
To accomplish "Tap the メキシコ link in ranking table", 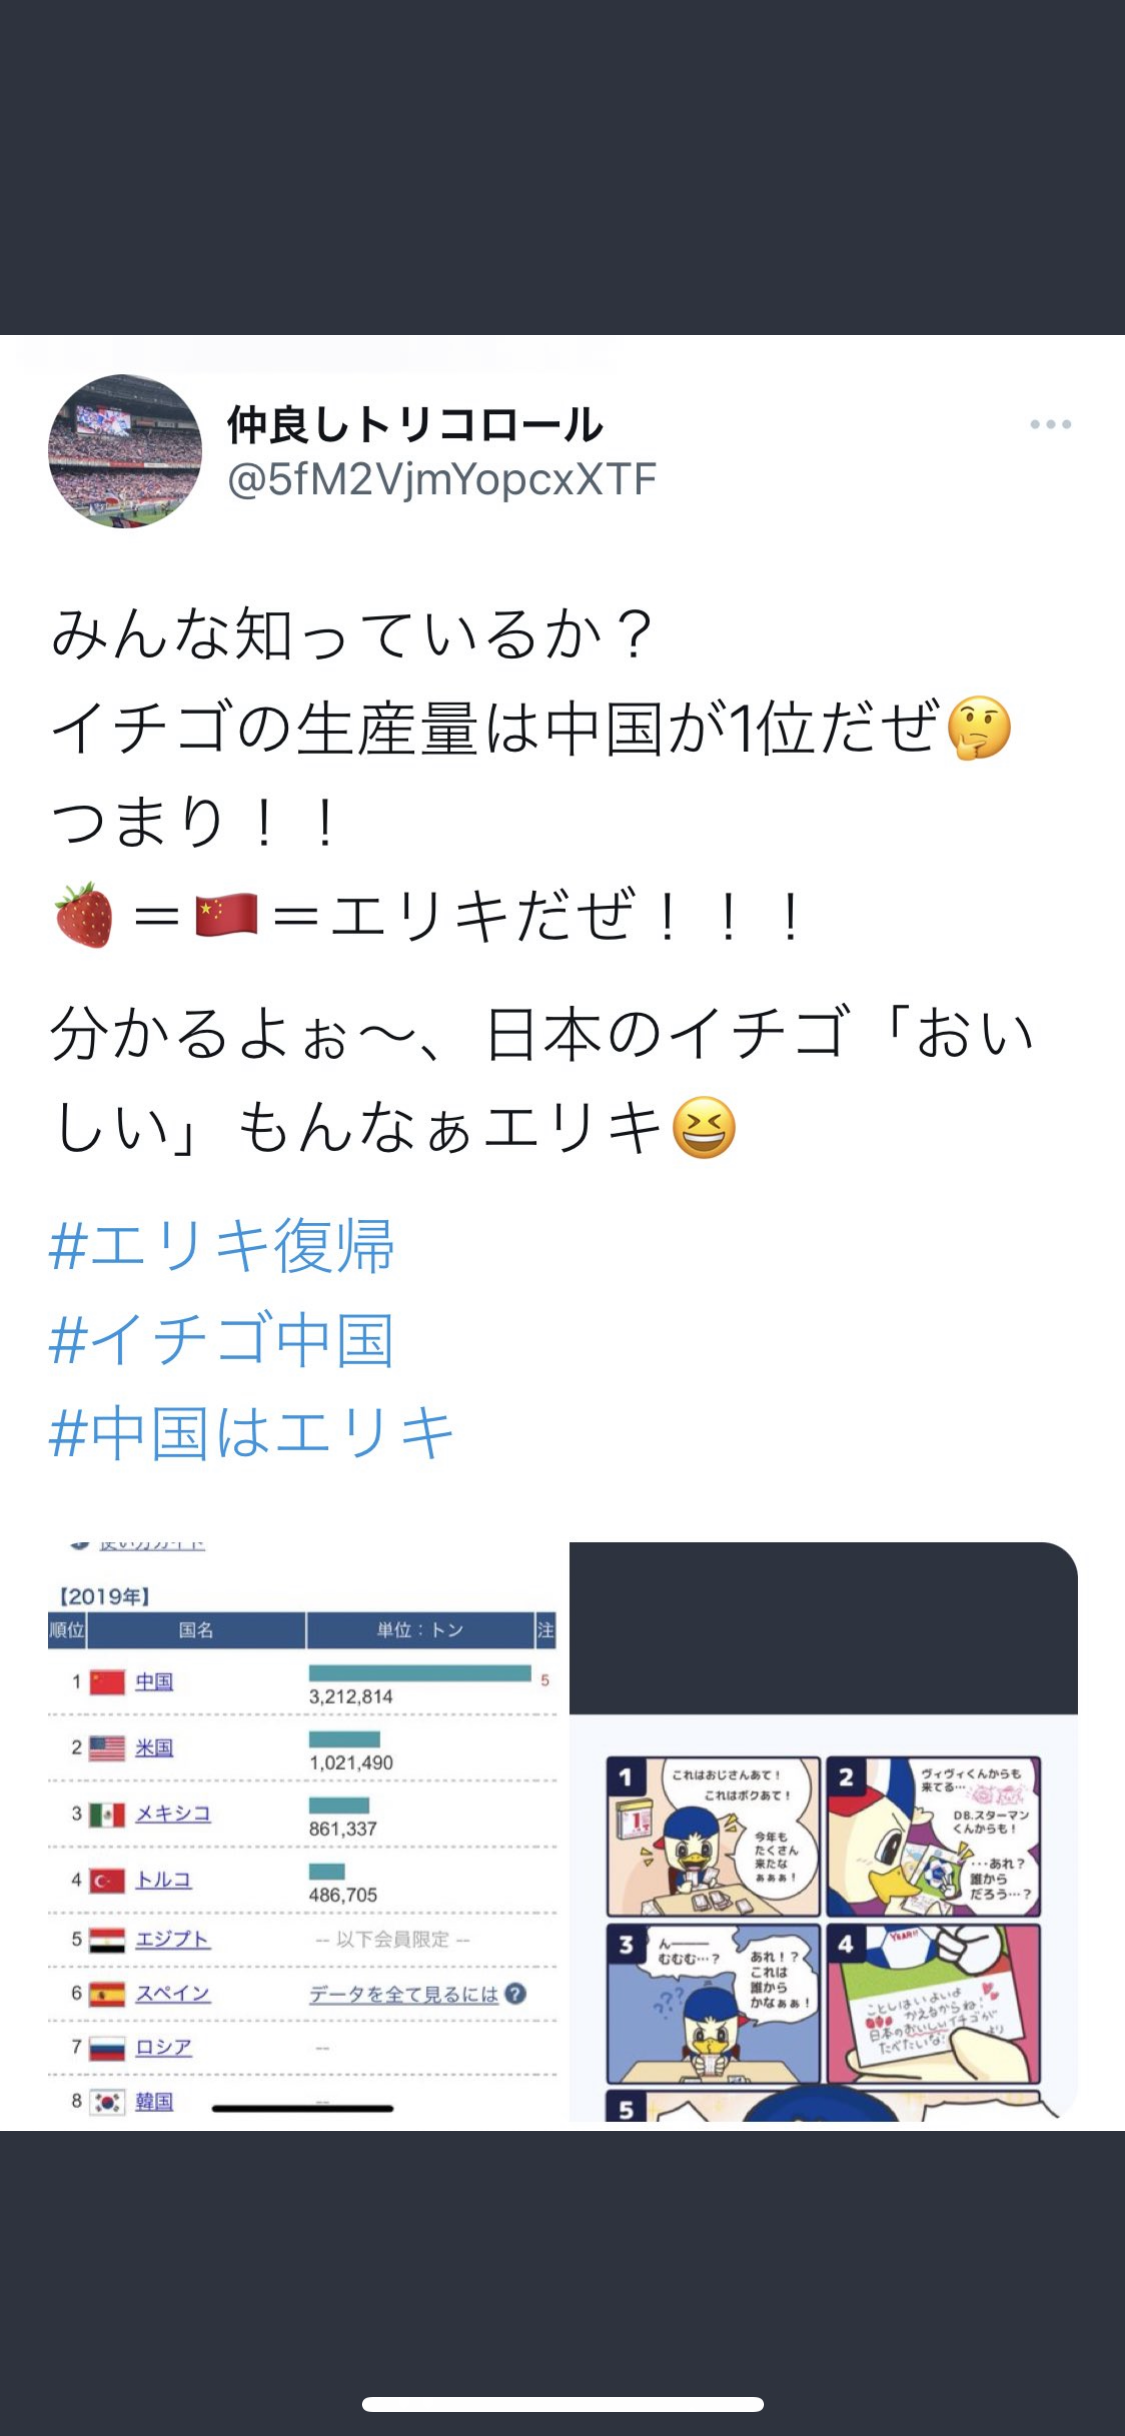I will (173, 1813).
